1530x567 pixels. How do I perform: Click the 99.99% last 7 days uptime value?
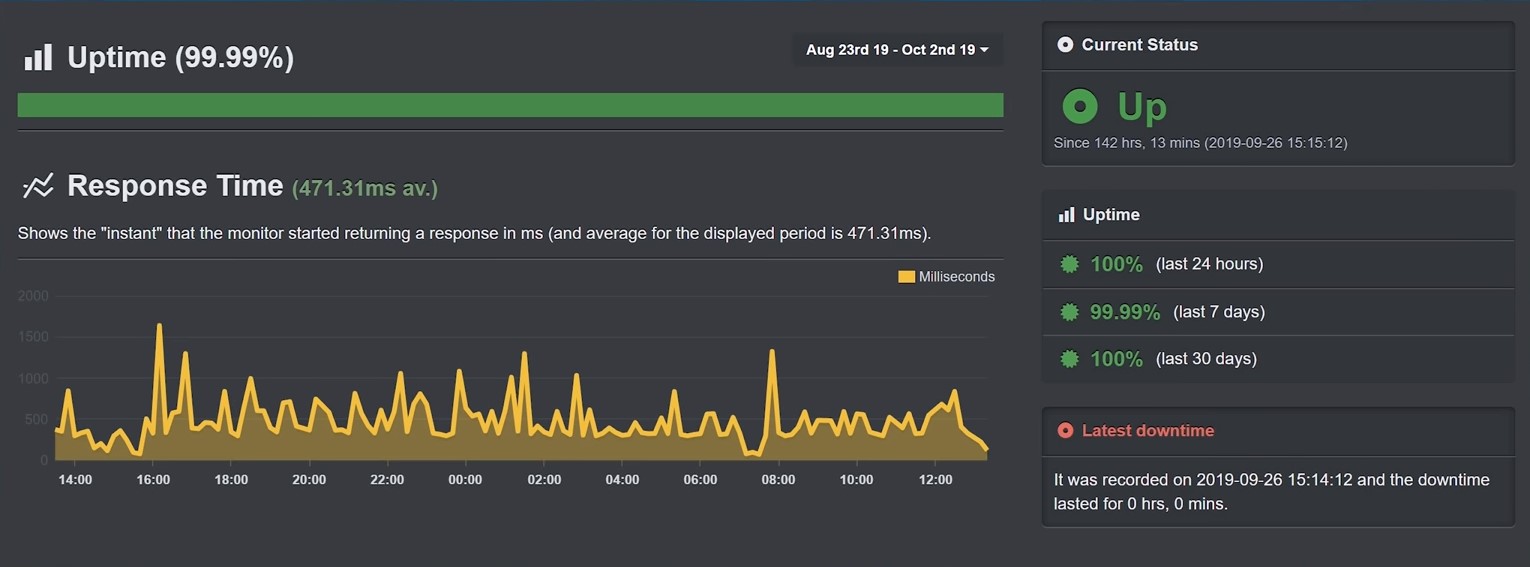pos(1125,312)
